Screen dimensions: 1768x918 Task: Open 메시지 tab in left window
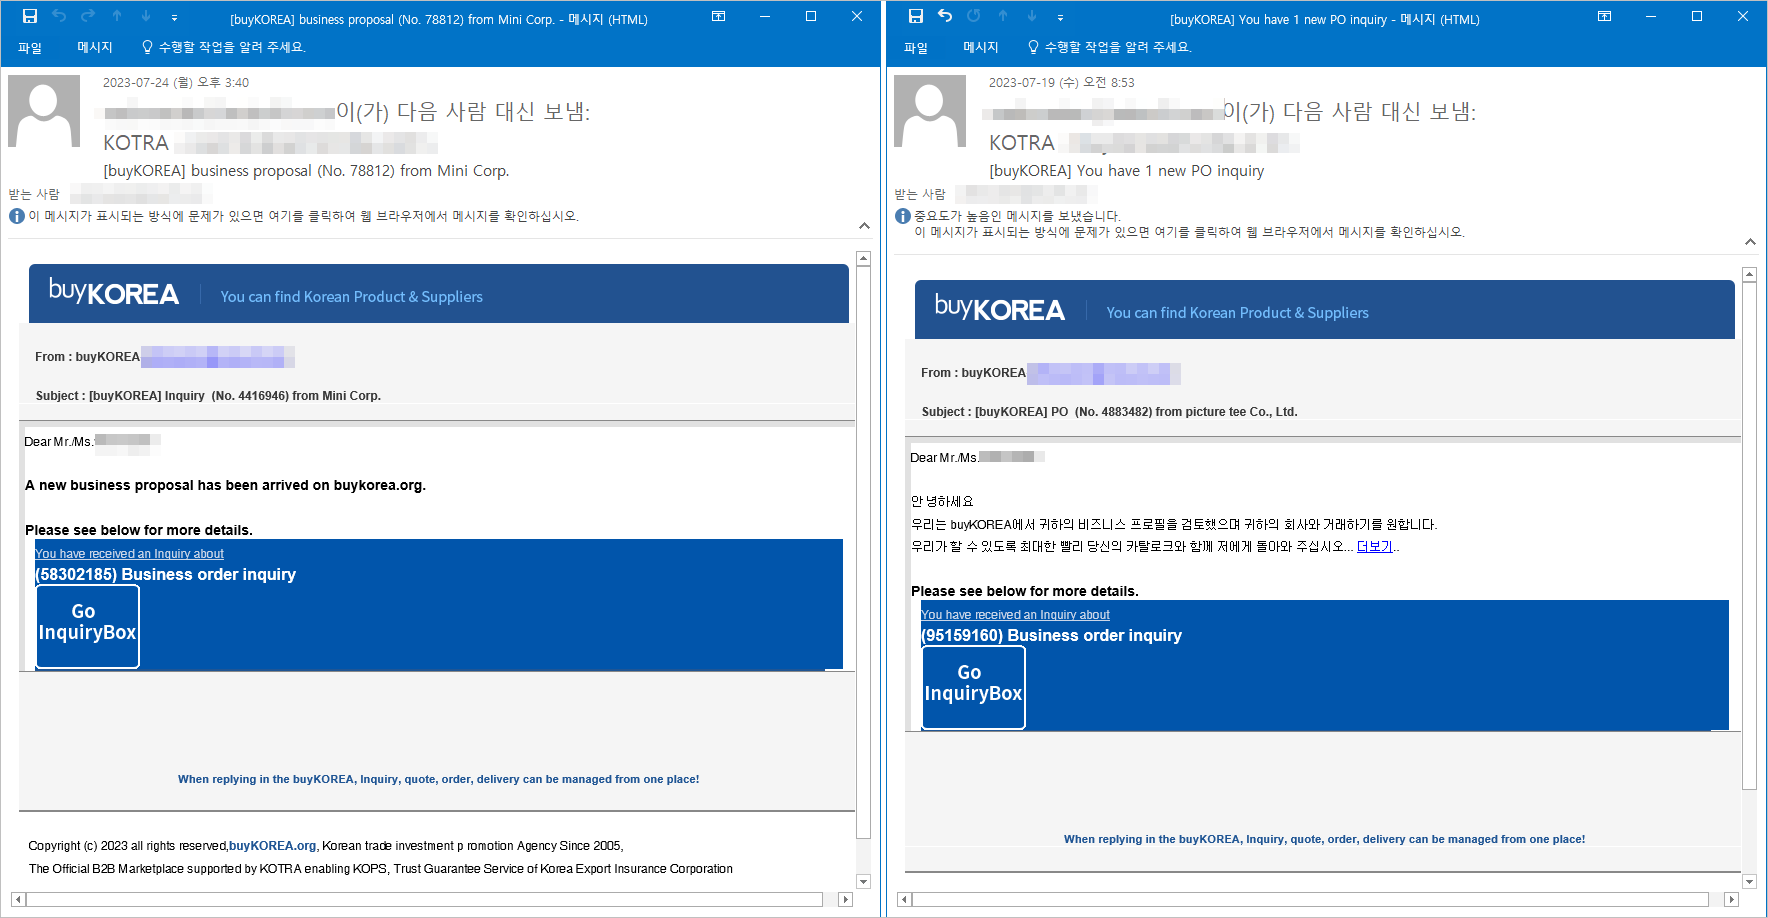point(95,47)
